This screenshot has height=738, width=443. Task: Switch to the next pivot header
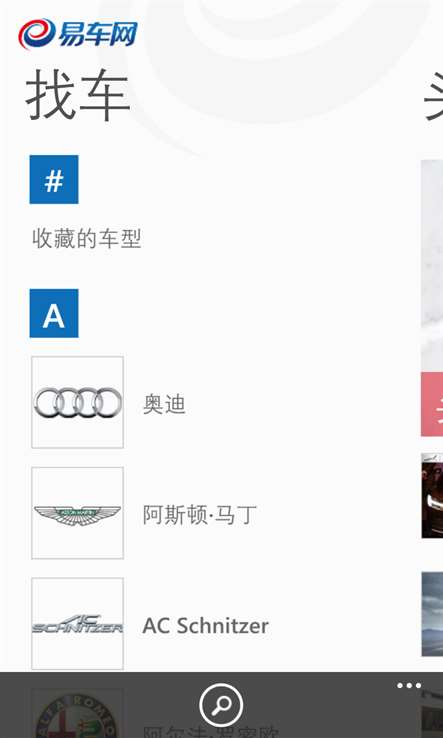click(433, 96)
